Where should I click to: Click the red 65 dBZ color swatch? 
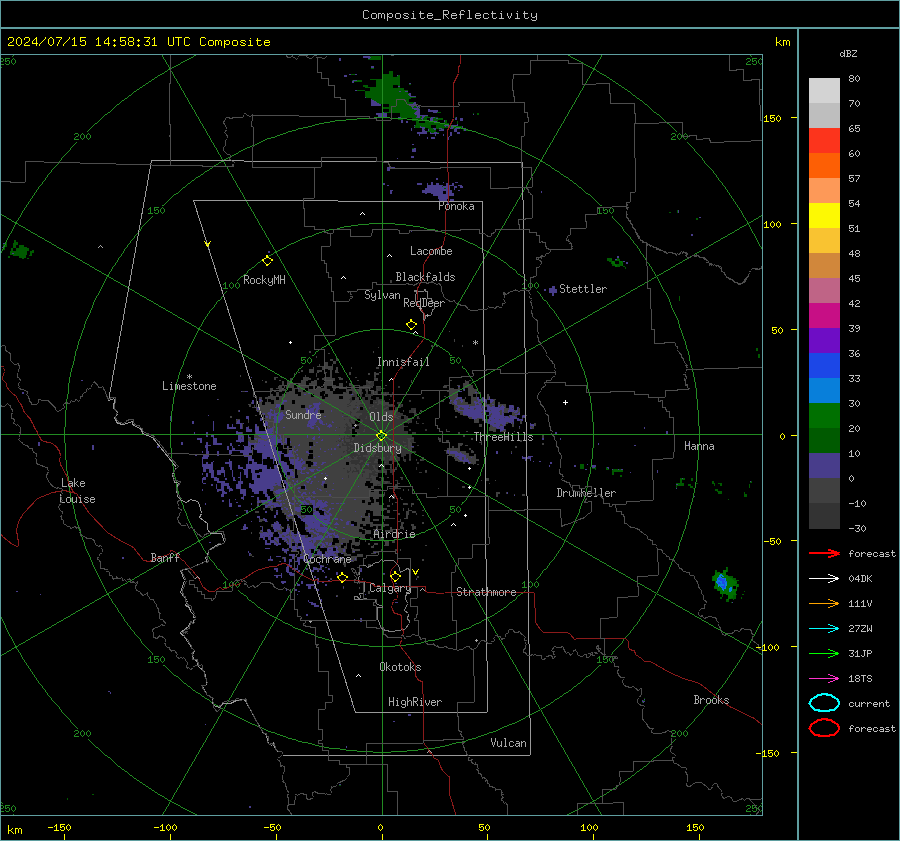pos(824,141)
